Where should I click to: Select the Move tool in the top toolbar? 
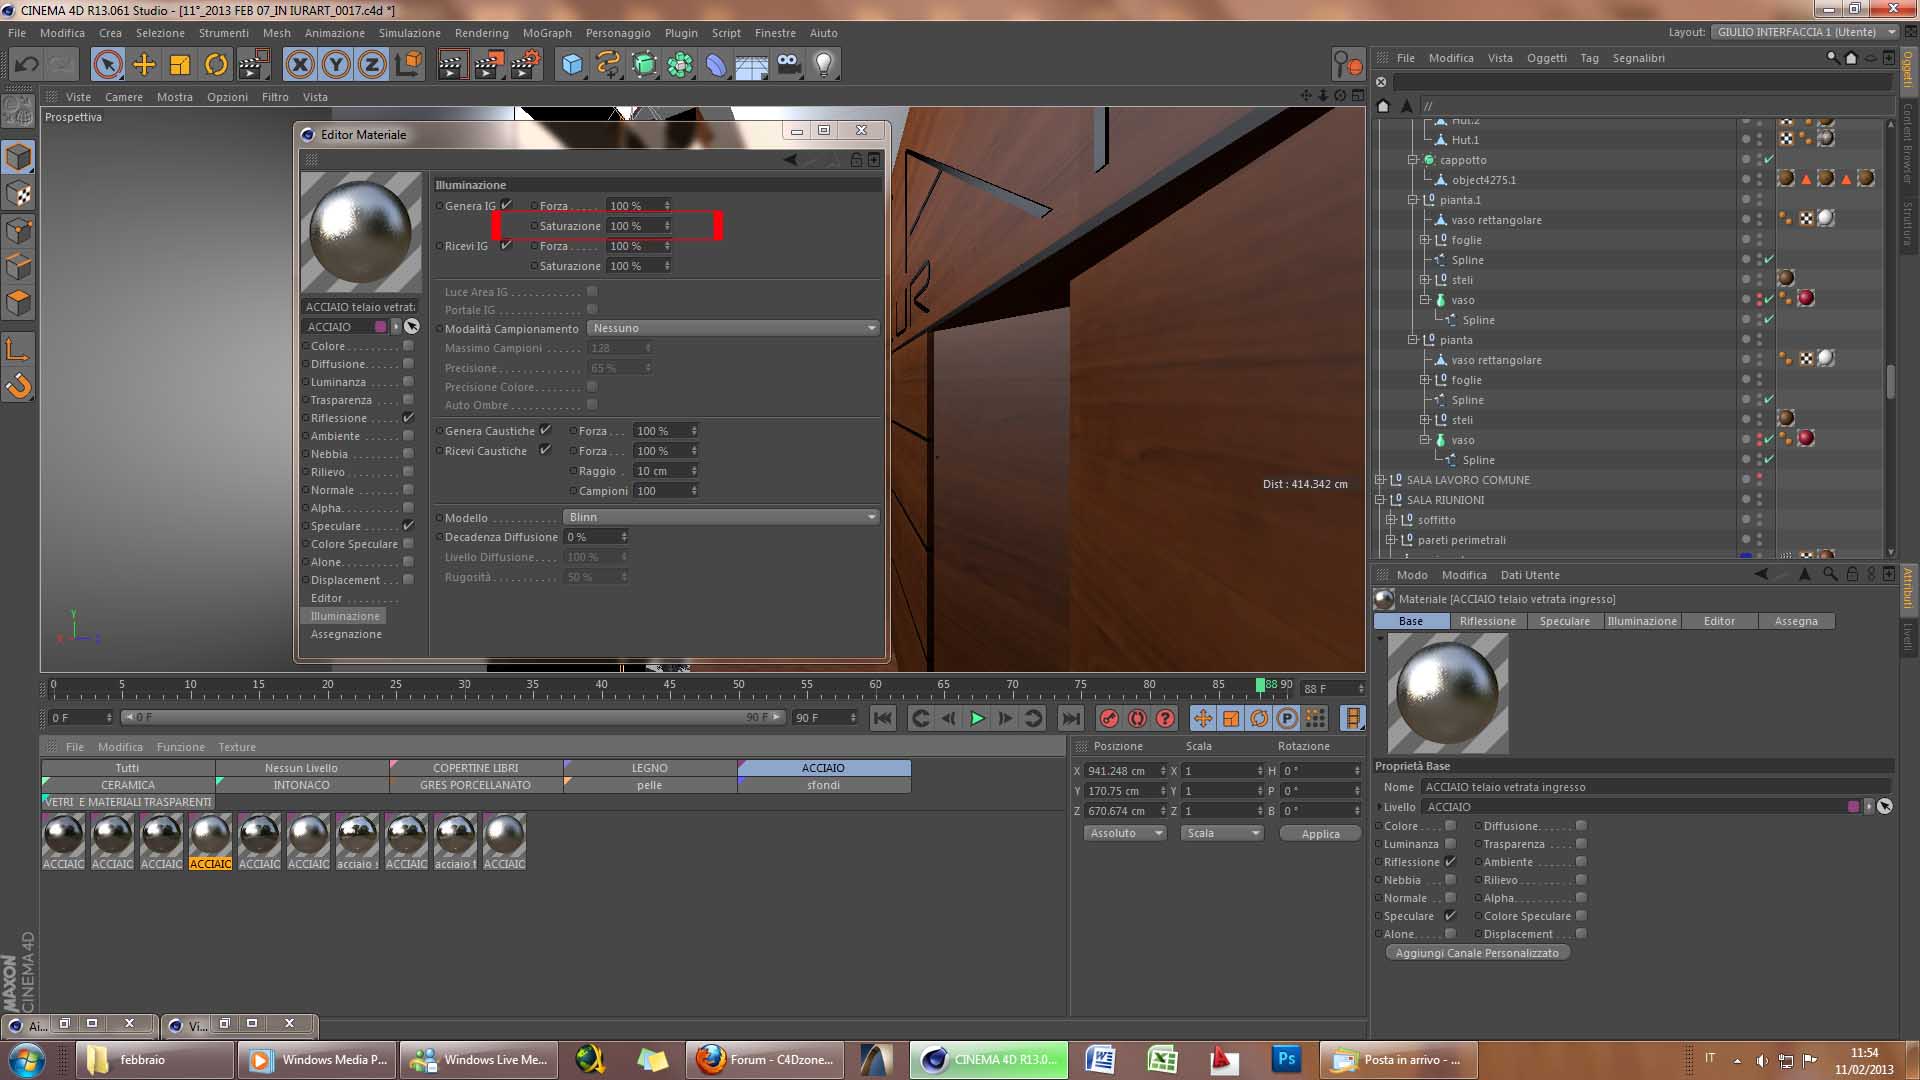144,65
